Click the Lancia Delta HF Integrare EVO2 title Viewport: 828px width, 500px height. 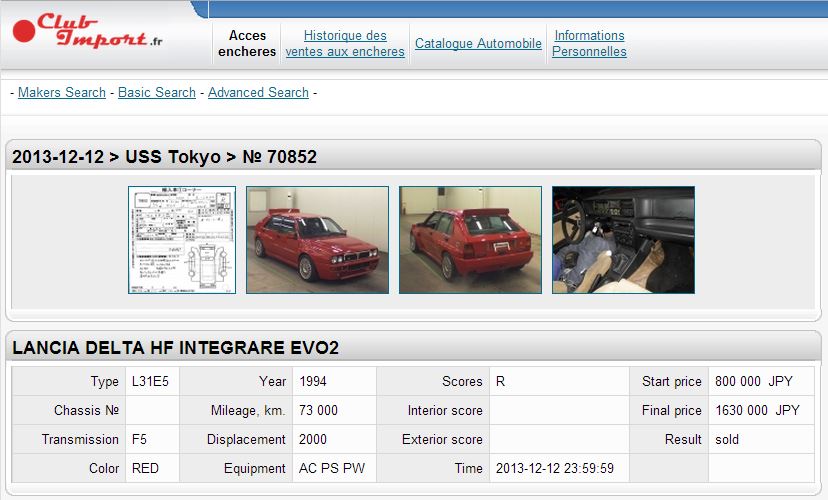click(175, 348)
